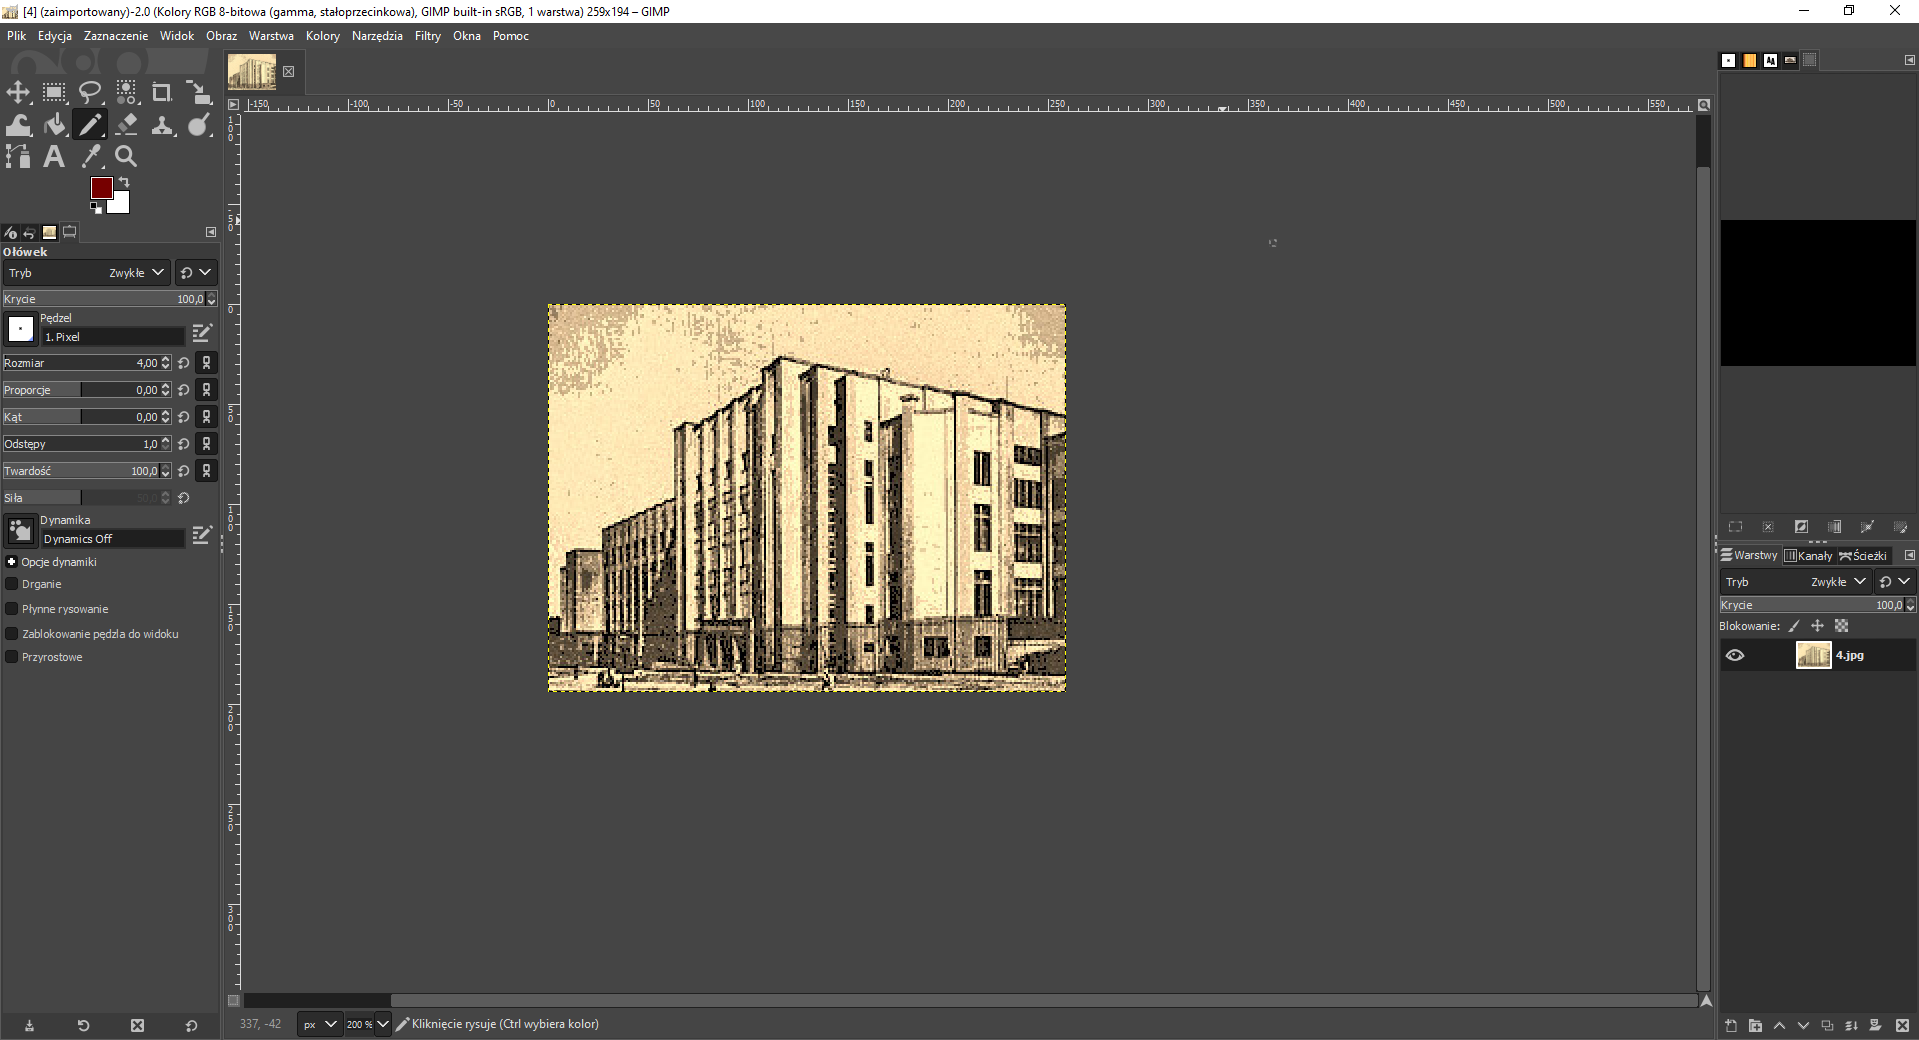Enable Płynne rysowanie option
Image resolution: width=1919 pixels, height=1040 pixels.
pyautogui.click(x=12, y=609)
